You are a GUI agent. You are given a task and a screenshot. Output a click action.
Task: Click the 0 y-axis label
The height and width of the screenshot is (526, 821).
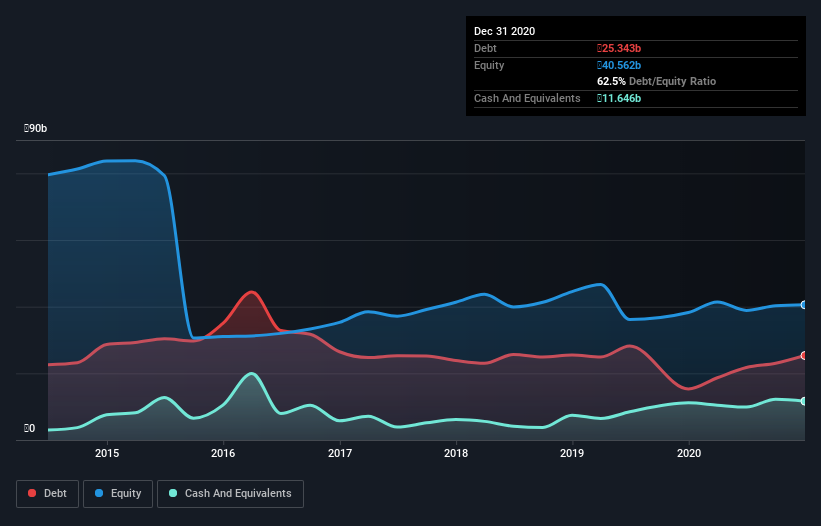(29, 428)
